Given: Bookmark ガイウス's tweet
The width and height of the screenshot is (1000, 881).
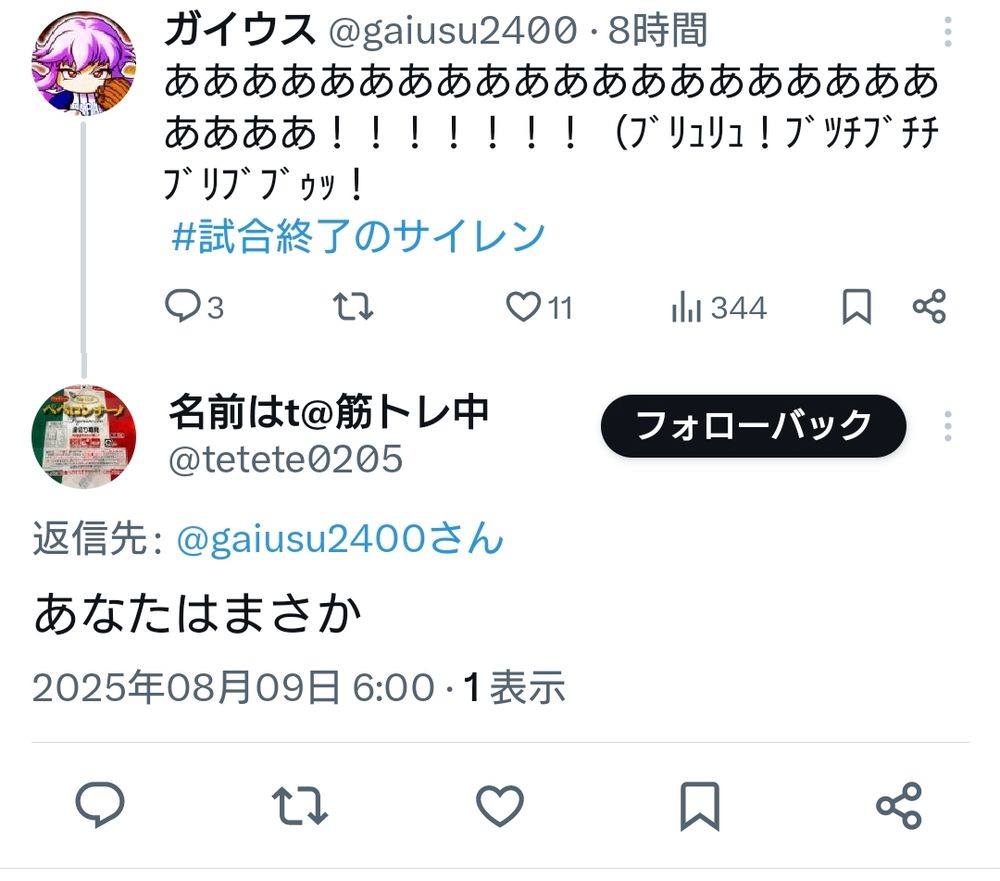Looking at the screenshot, I should point(857,307).
